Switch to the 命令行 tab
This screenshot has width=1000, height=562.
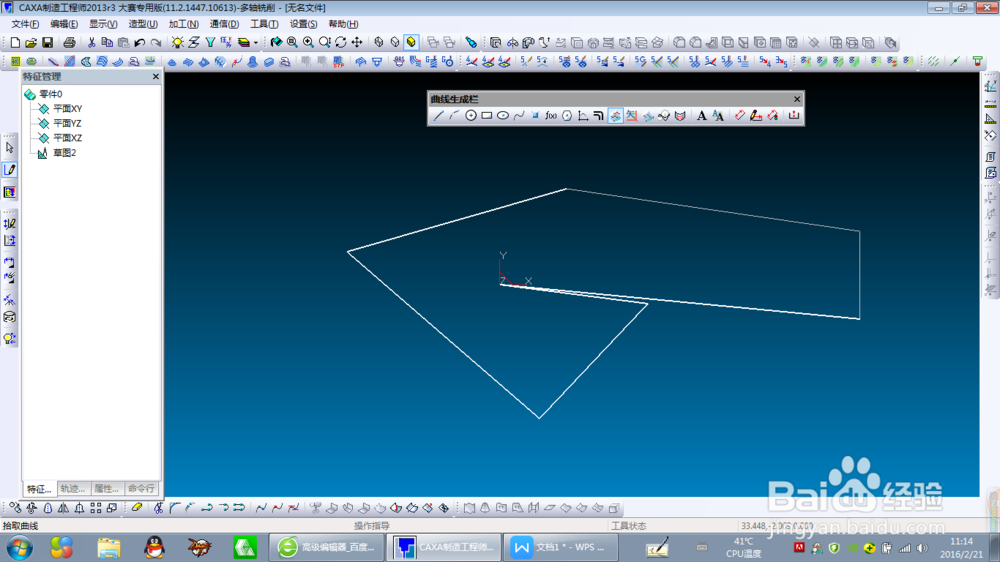pos(141,489)
